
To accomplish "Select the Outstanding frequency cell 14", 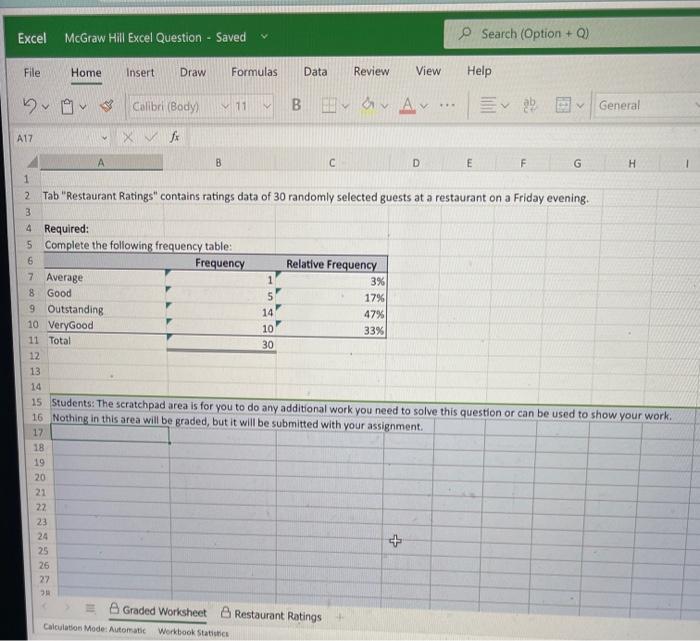I will coord(221,312).
